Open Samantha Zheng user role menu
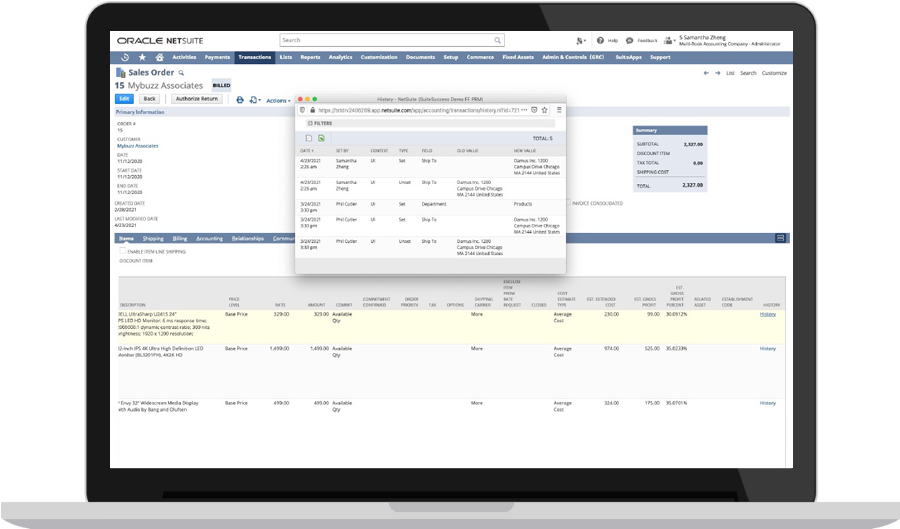 click(x=729, y=41)
